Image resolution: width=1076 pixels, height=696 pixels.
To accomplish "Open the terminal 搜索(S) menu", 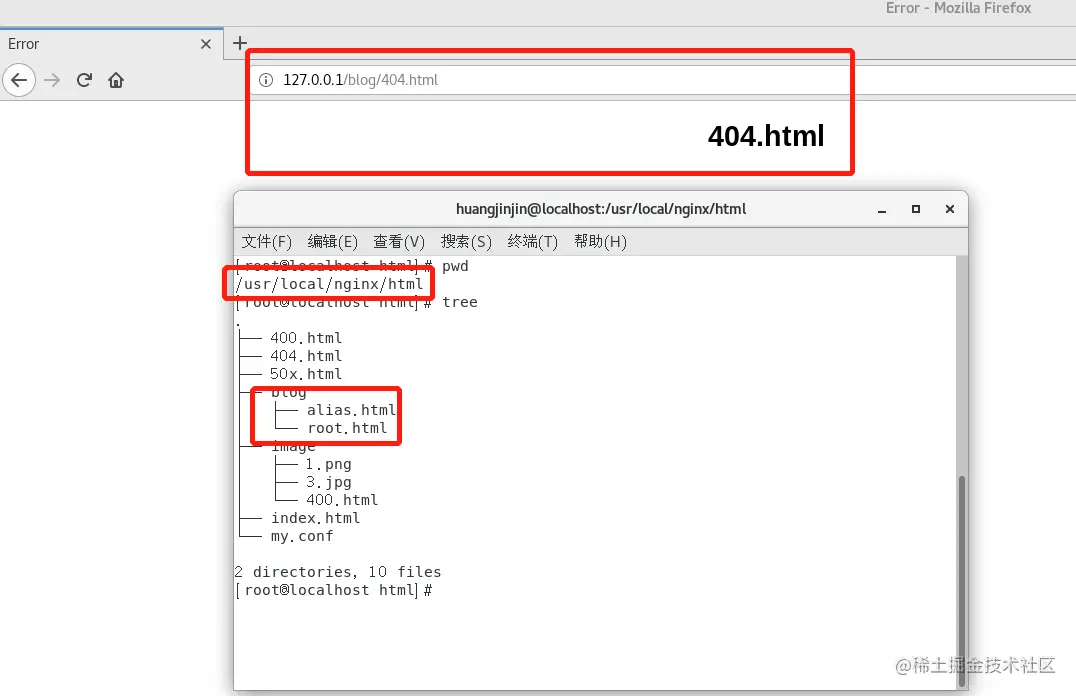I will [x=466, y=242].
